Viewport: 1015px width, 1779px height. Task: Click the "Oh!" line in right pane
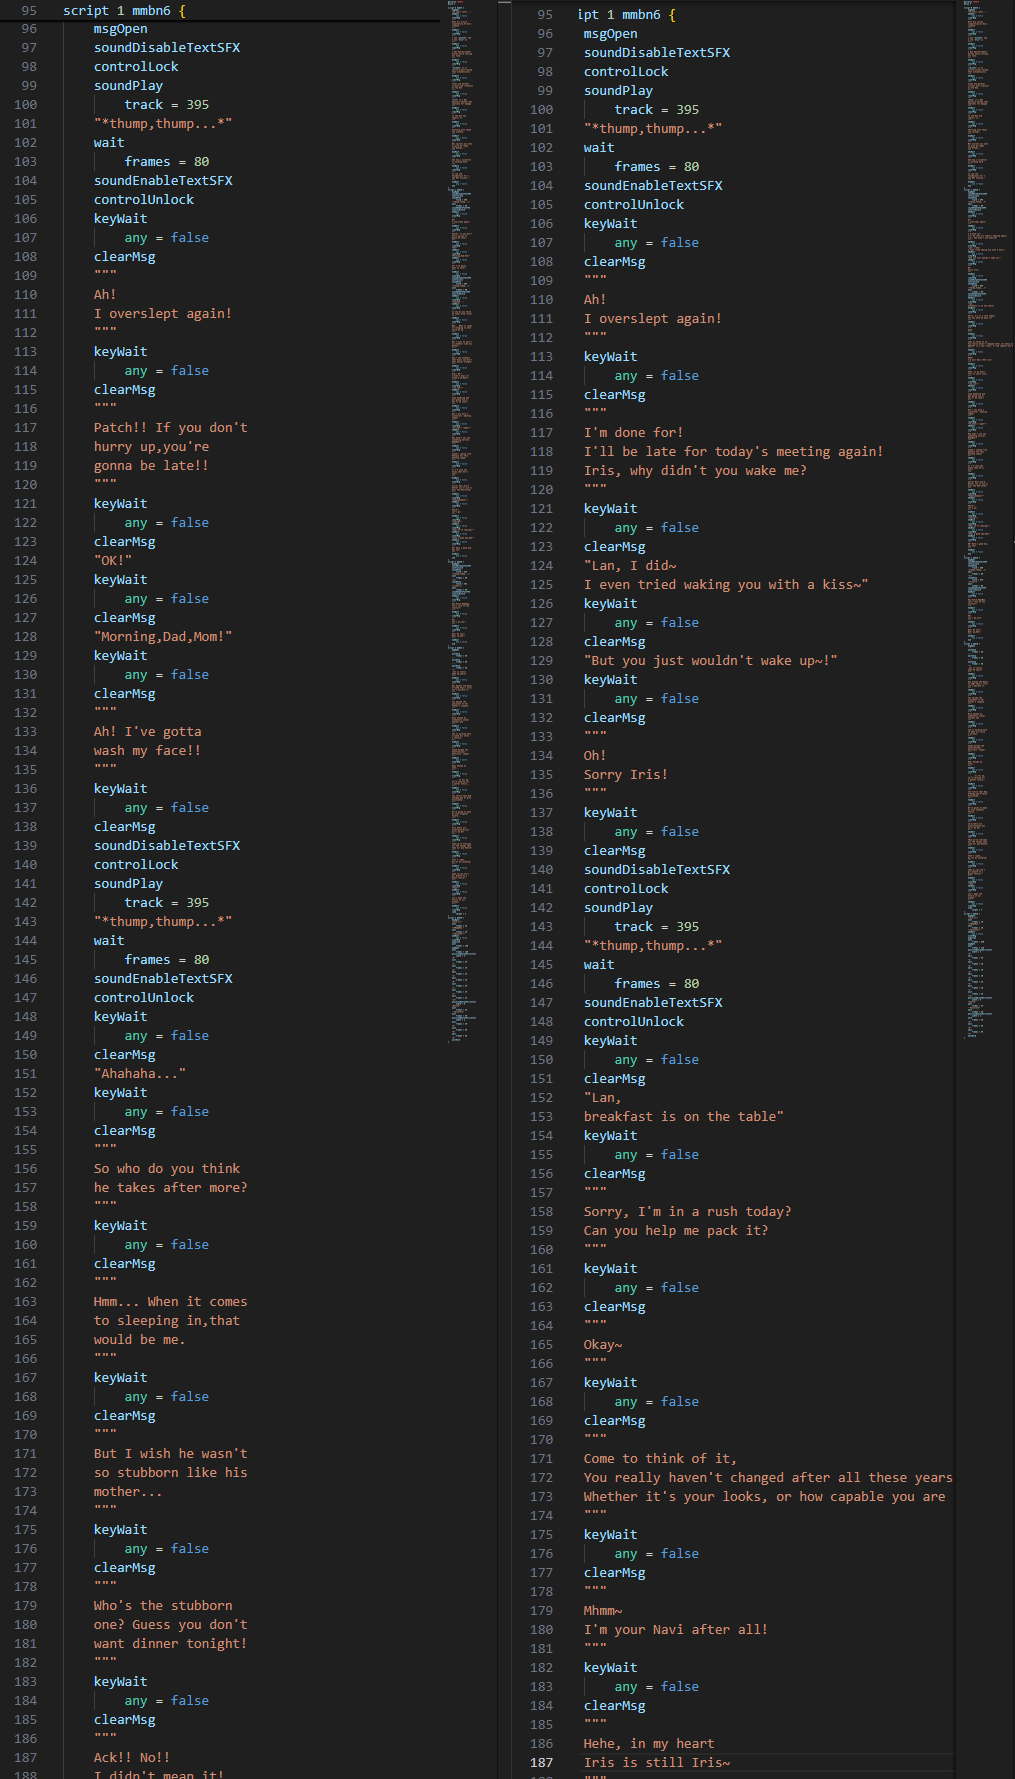pos(595,756)
